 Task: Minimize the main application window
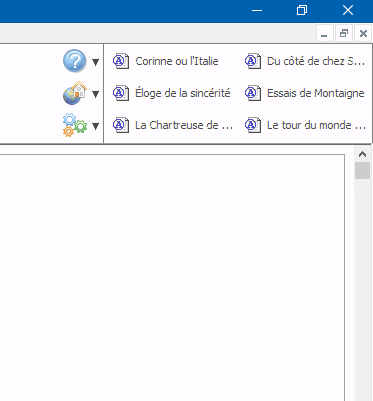coord(257,11)
